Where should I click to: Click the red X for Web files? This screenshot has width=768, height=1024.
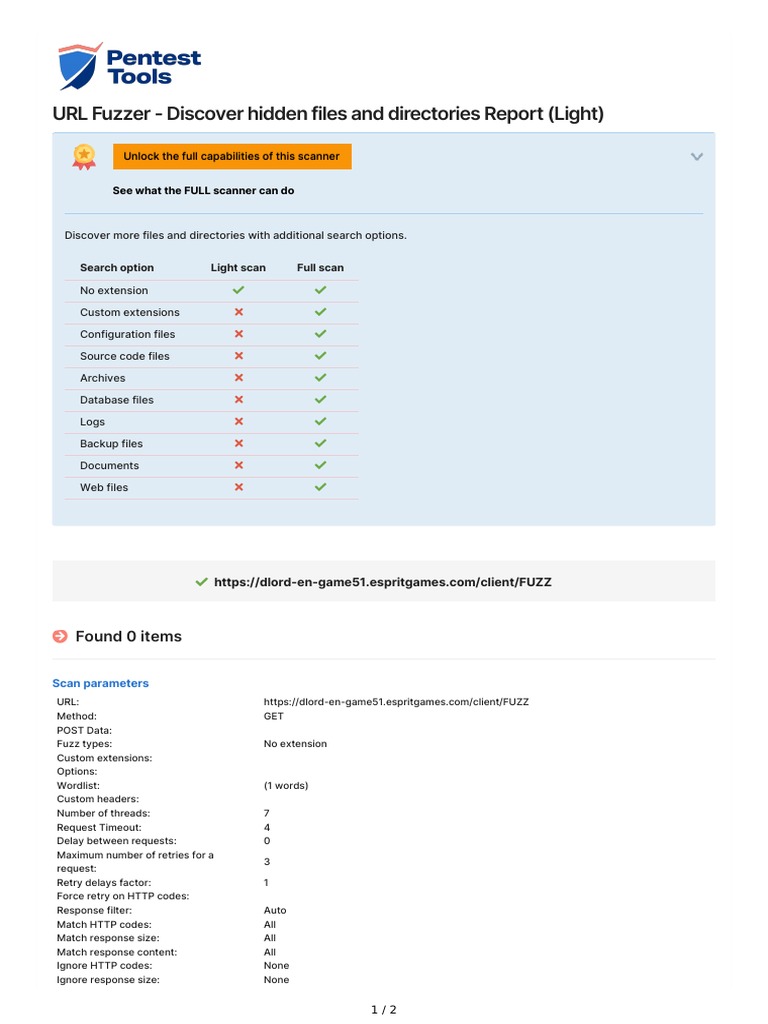click(238, 487)
